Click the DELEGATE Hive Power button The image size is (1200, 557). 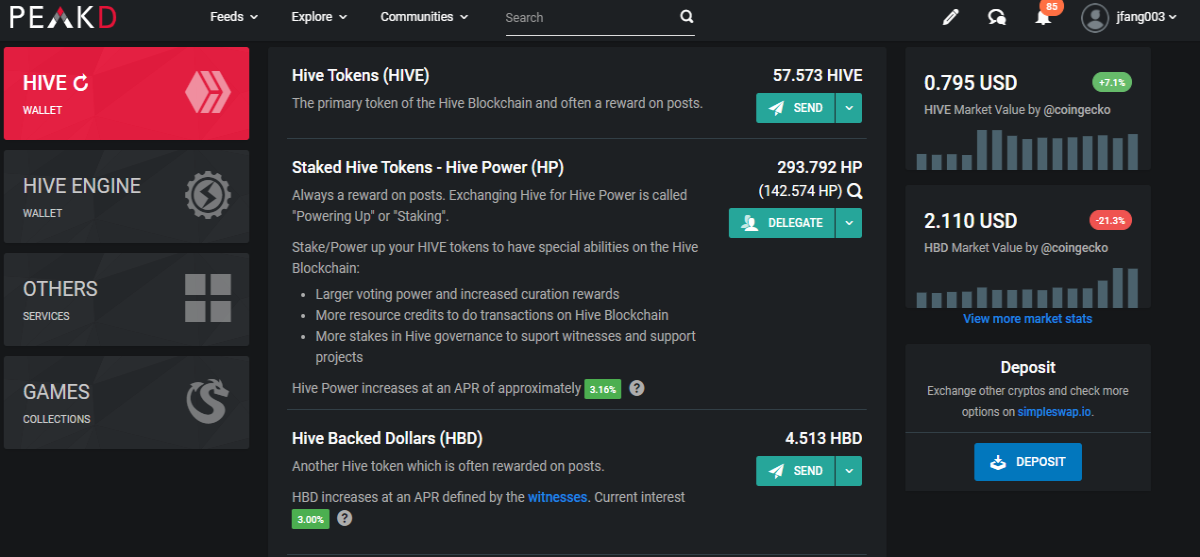[x=782, y=223]
